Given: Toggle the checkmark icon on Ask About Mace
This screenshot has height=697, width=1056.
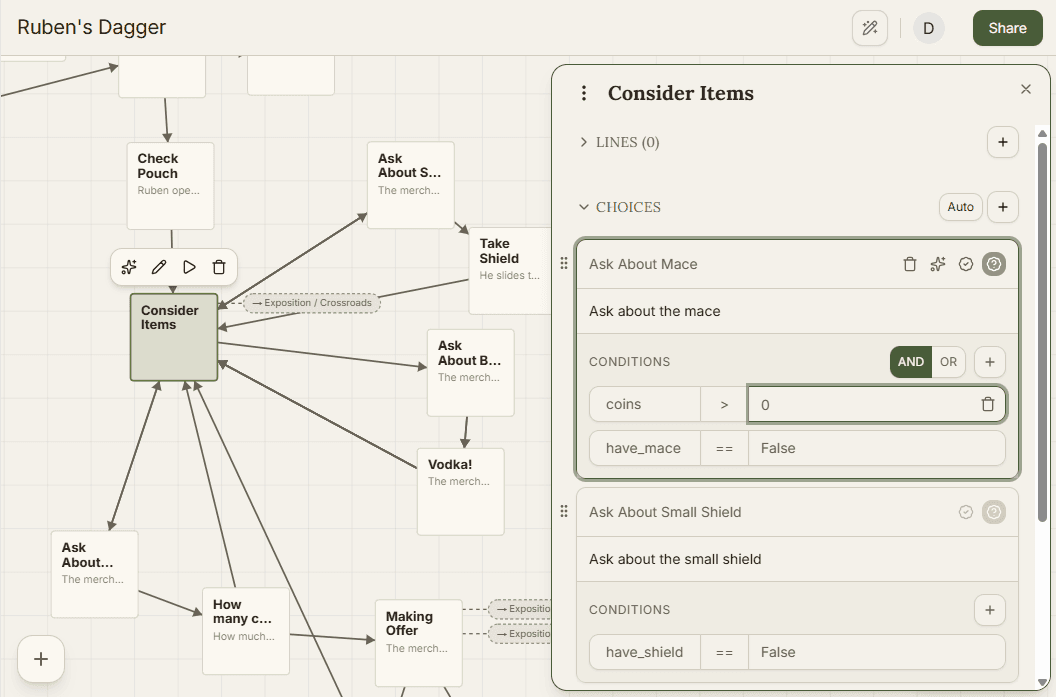Looking at the screenshot, I should pyautogui.click(x=966, y=264).
